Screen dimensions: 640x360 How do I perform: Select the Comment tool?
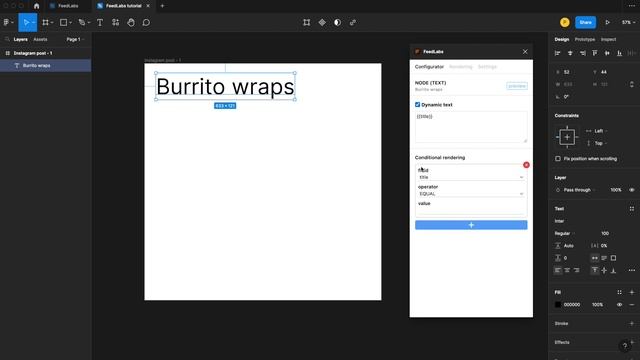[x=146, y=22]
